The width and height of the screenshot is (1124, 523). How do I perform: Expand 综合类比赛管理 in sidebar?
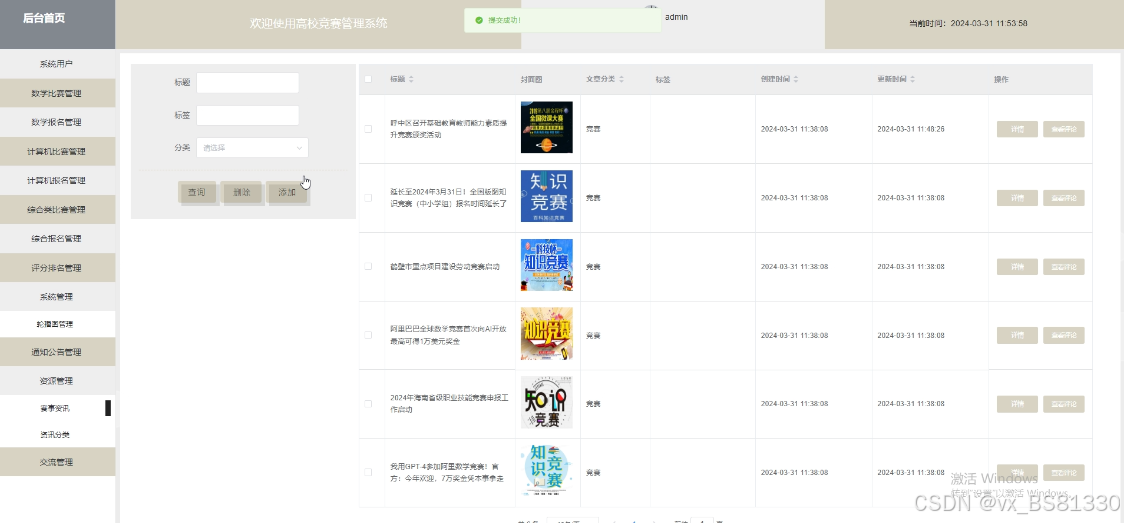(57, 209)
